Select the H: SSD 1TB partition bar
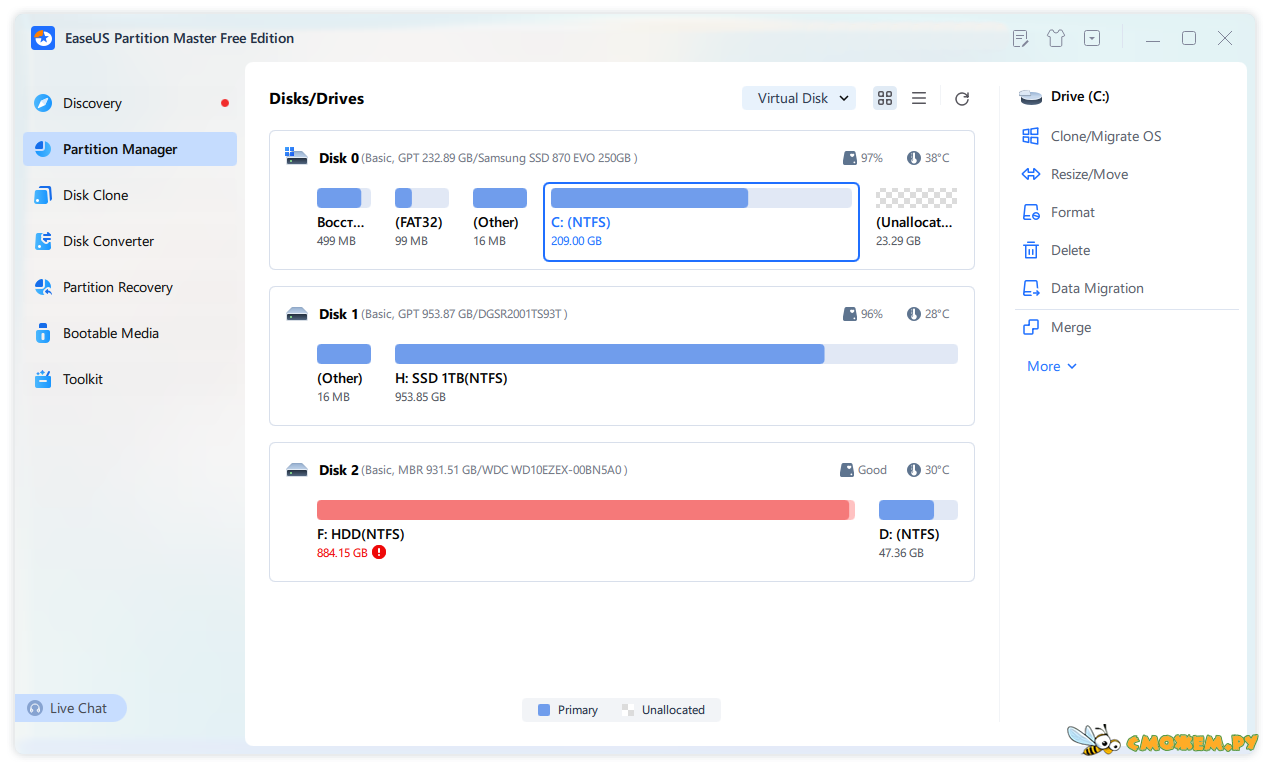Screen dimensions: 1269x767 pyautogui.click(x=676, y=354)
